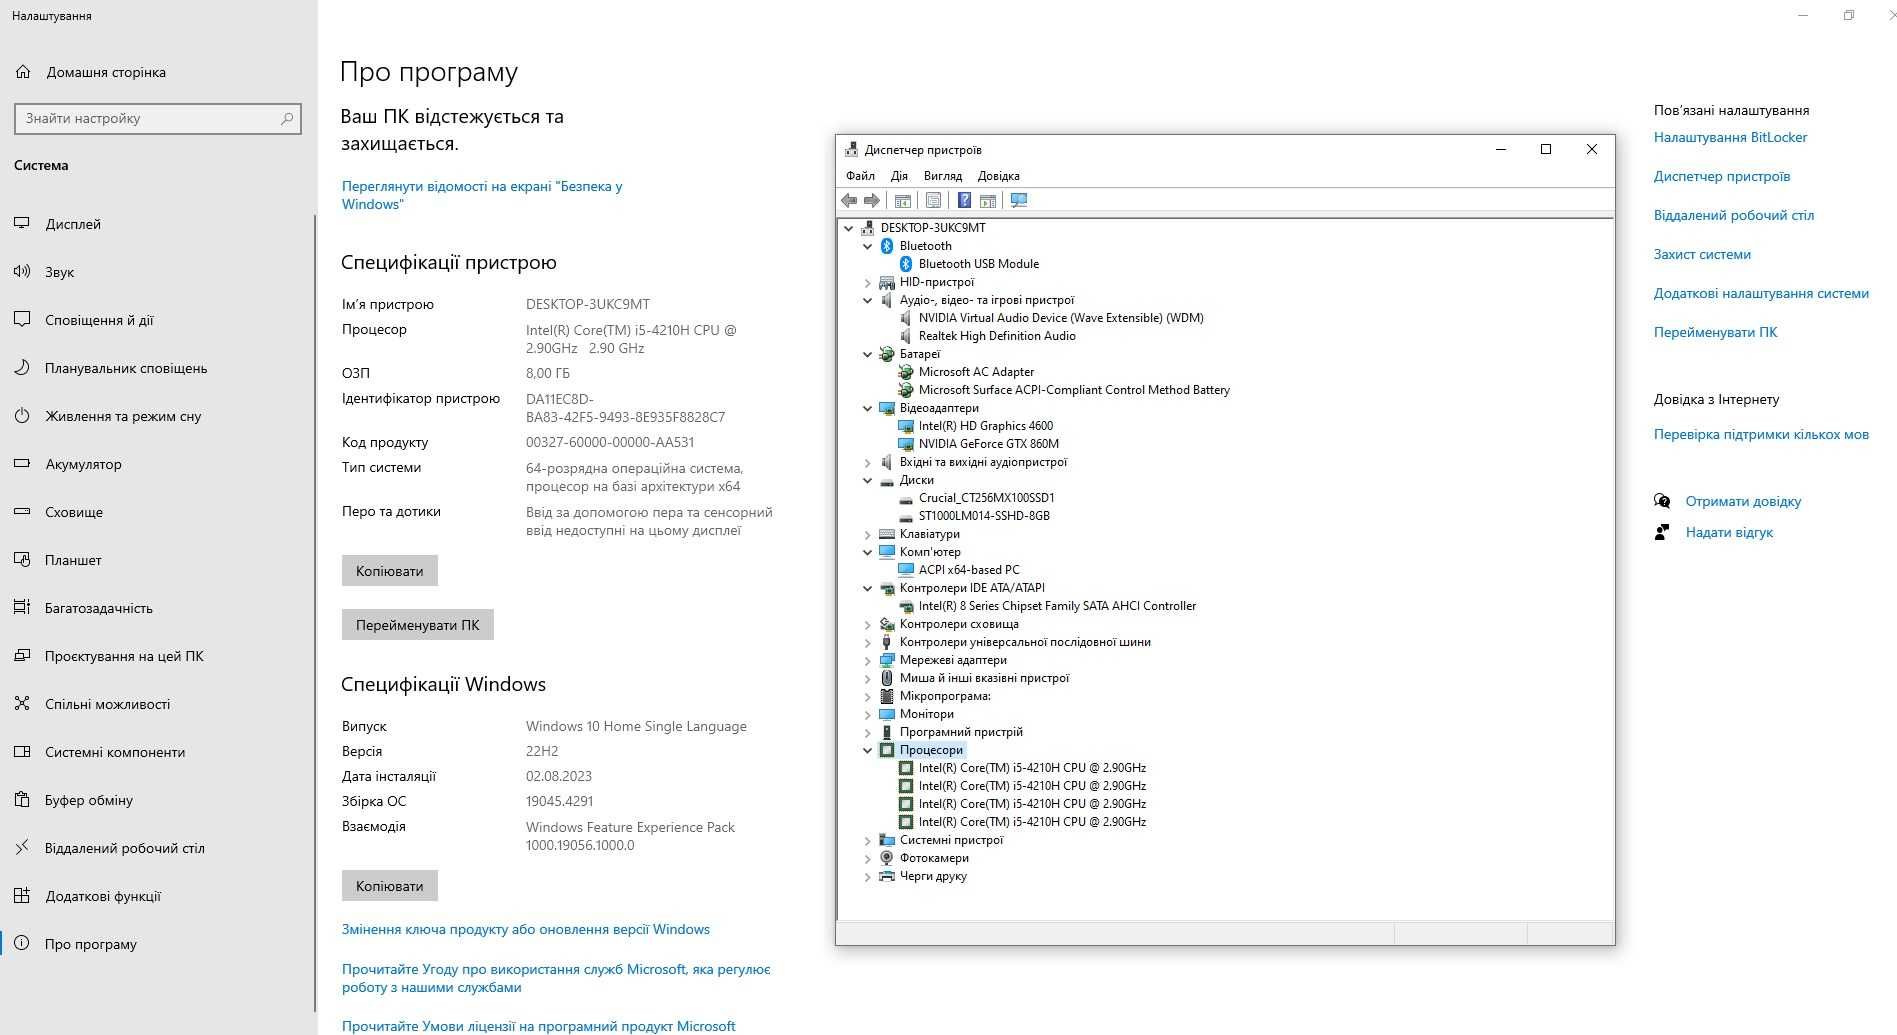Select NVIDIA Virtual Audio Device (WDM) row

pos(1061,318)
